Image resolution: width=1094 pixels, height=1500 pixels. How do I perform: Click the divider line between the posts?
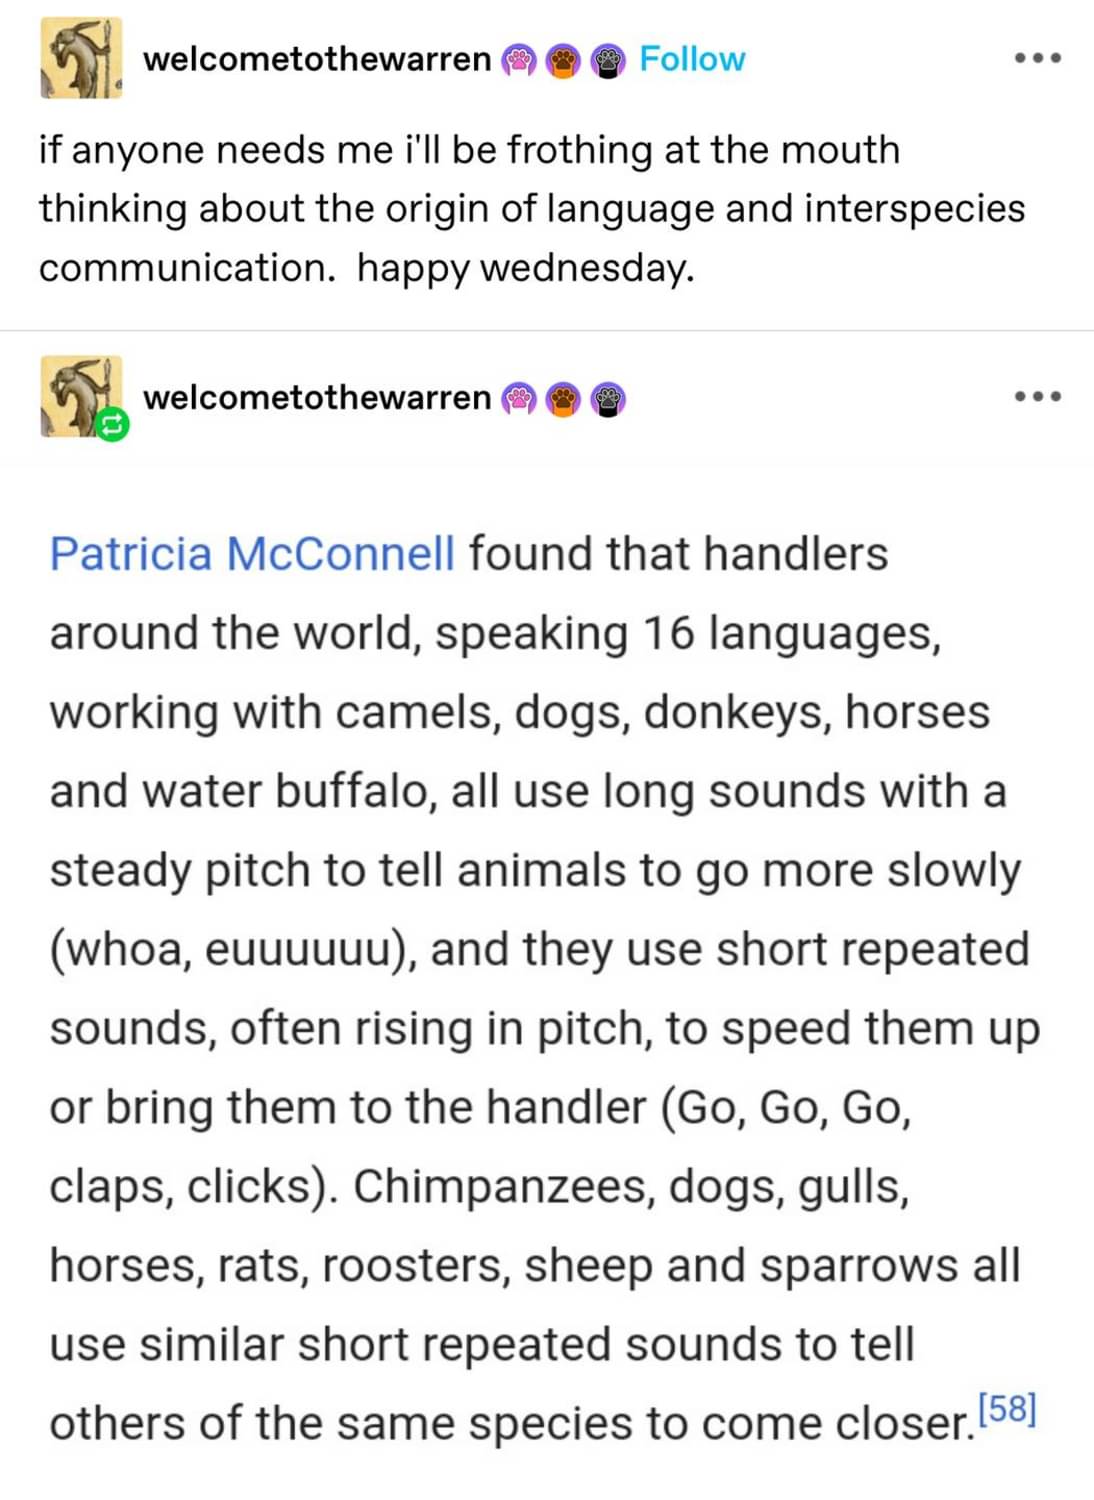pos(547,330)
